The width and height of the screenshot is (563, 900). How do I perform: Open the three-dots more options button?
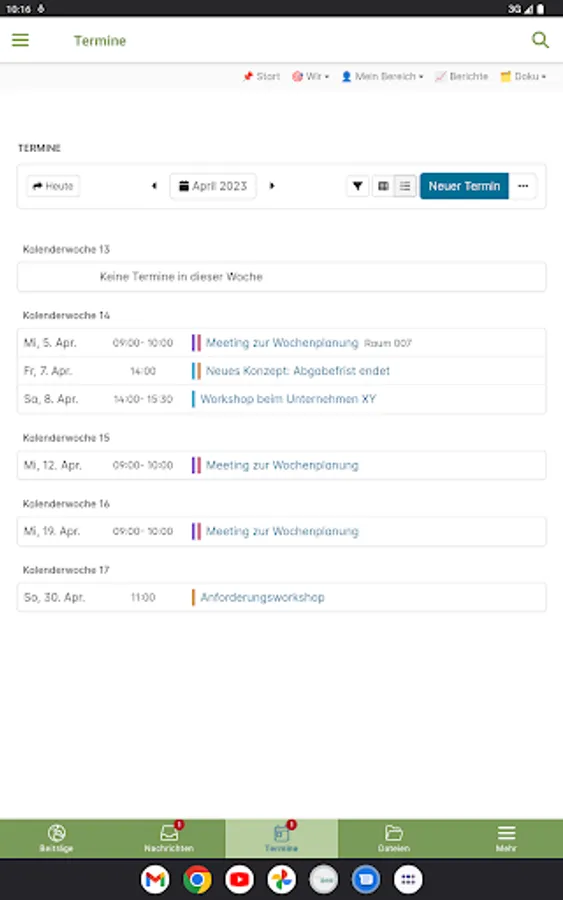click(523, 186)
